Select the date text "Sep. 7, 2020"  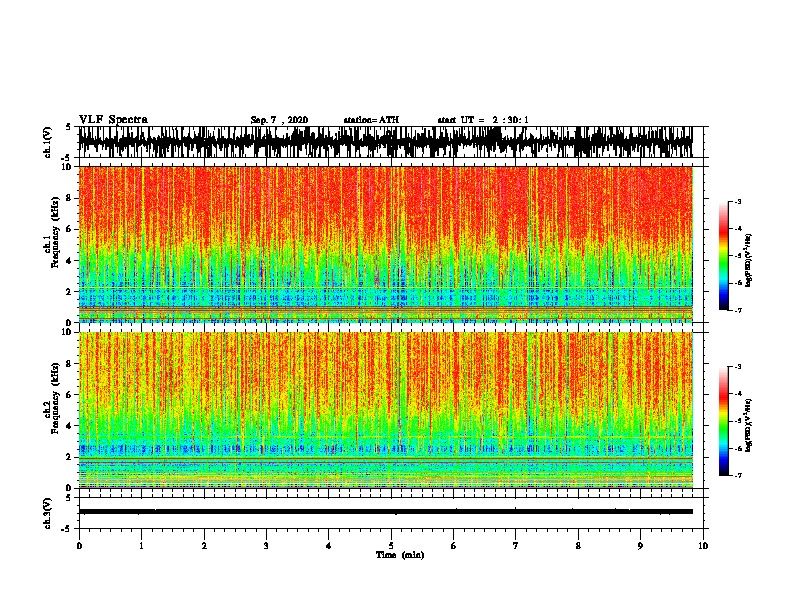[279, 120]
